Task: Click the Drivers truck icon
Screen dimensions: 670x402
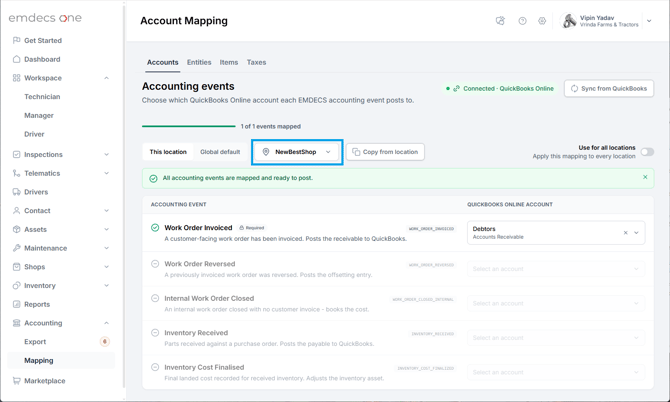Action: (x=16, y=192)
